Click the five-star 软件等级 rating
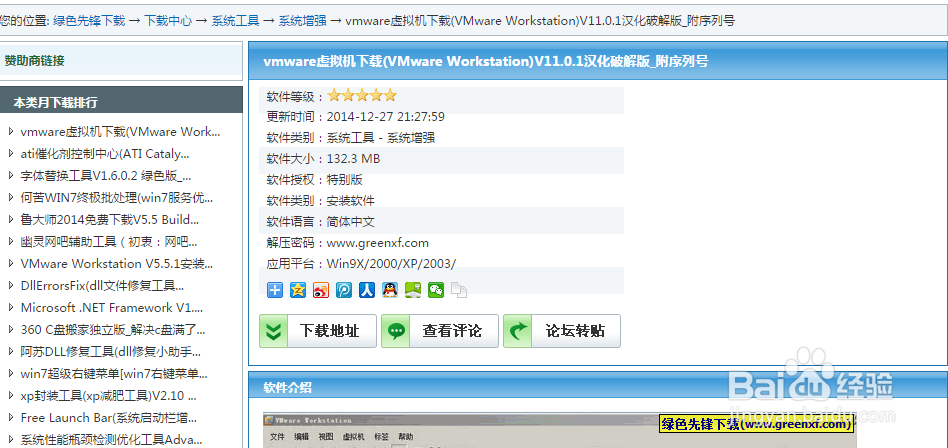948x448 pixels. (362, 96)
